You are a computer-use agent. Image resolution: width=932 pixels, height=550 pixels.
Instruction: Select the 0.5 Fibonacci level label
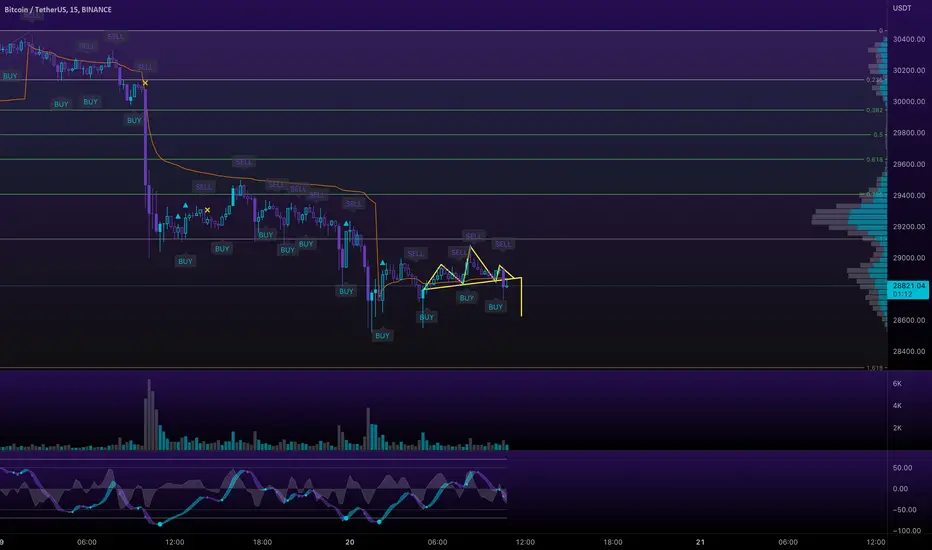[878, 135]
